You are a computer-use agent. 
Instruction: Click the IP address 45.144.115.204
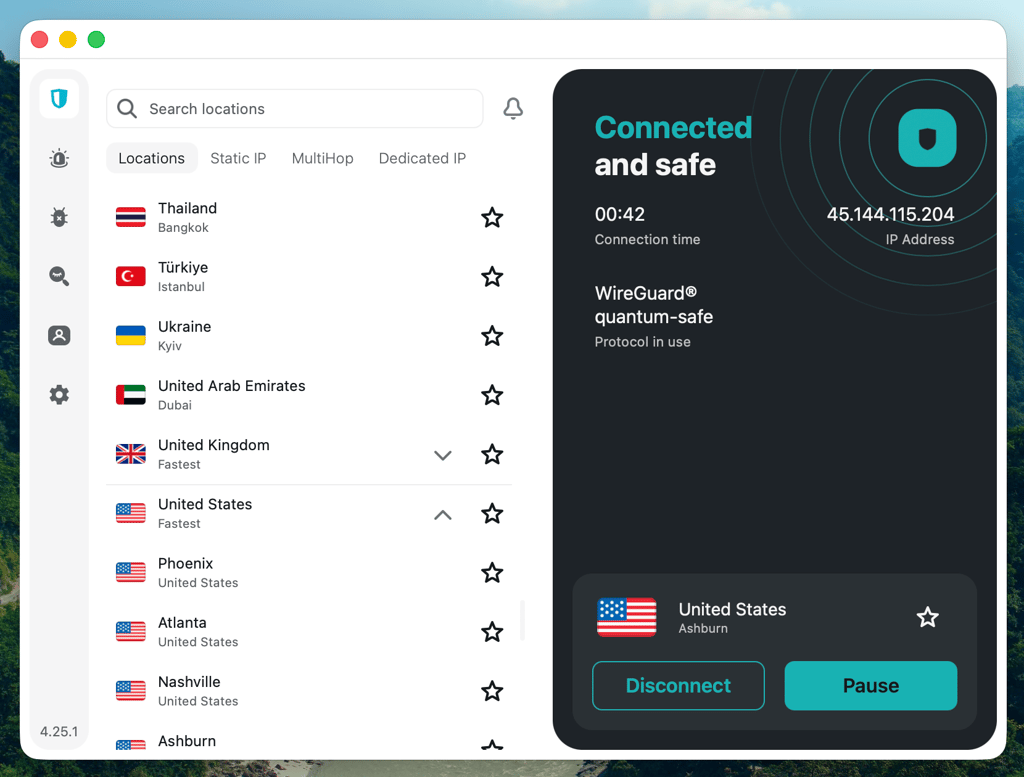pos(890,214)
